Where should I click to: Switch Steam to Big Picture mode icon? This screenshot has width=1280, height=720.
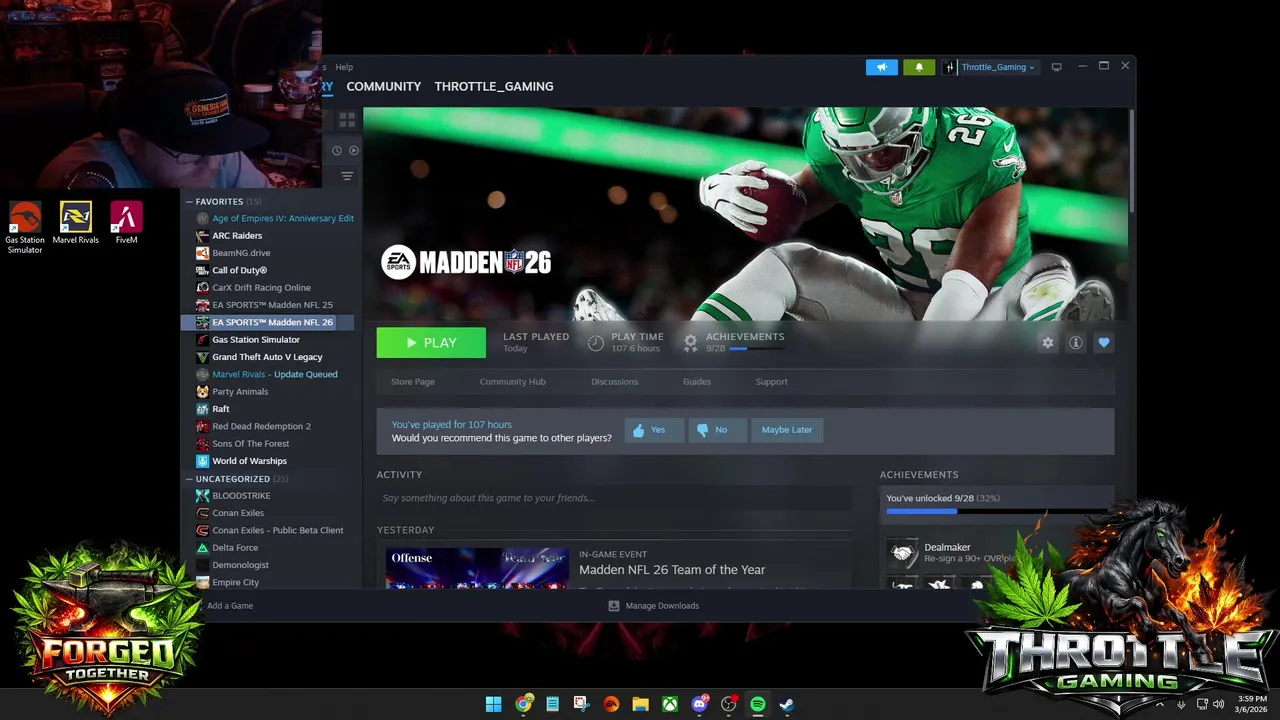(1056, 67)
